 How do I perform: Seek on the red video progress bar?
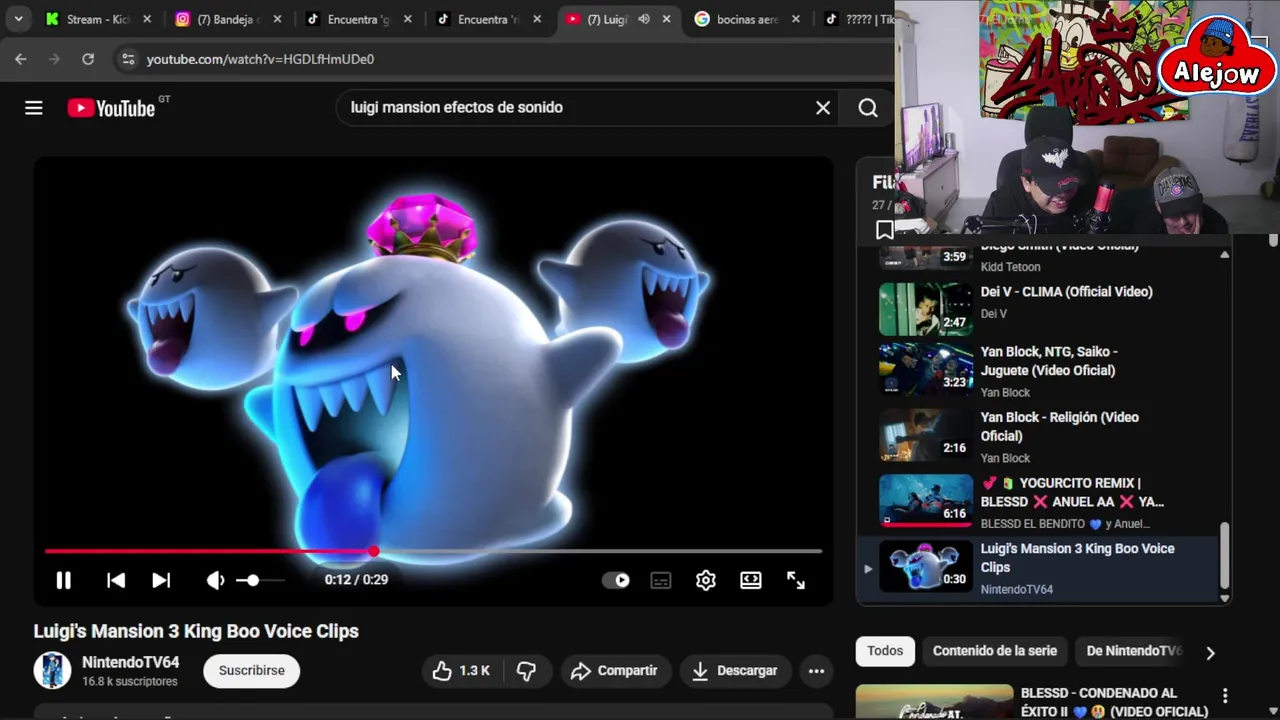433,551
